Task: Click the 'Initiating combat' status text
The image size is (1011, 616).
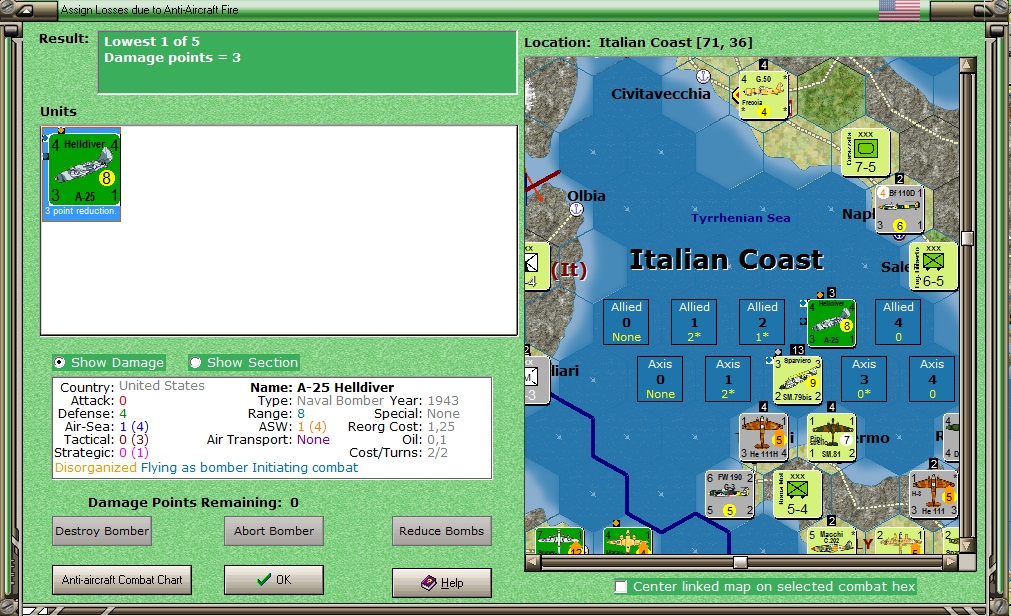Action: point(305,468)
